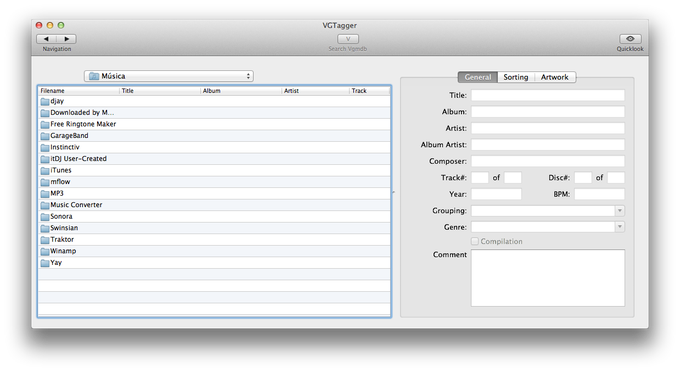This screenshot has height=372, width=680.
Task: Switch to the Sorting tab
Action: click(x=516, y=77)
